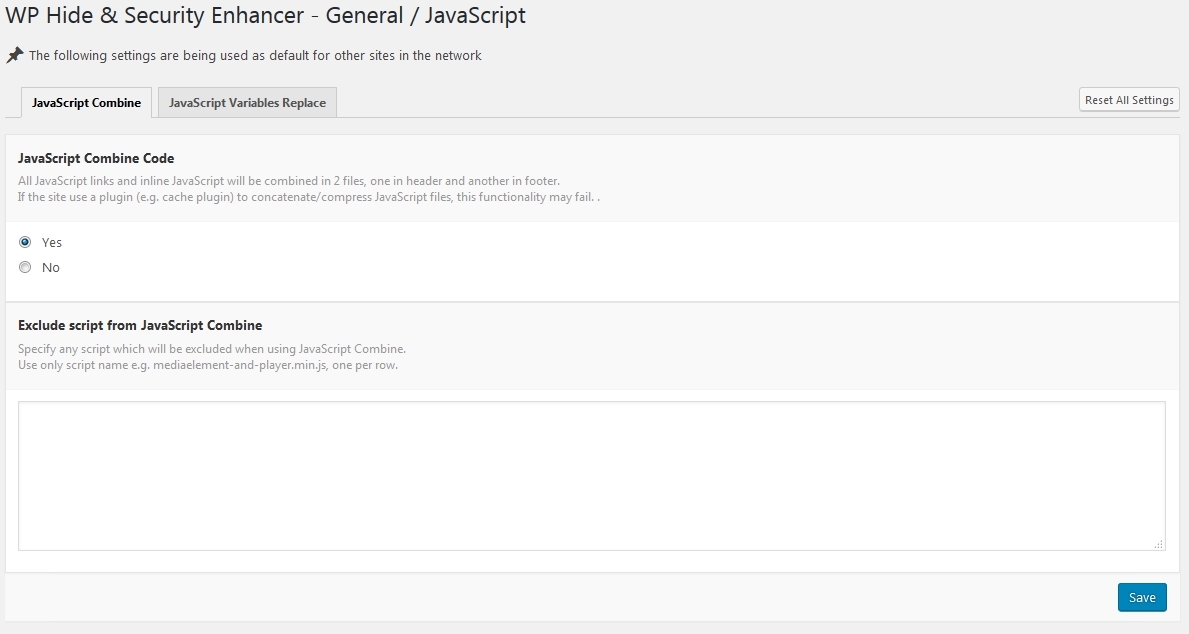This screenshot has height=634, width=1189.
Task: Save the JavaScript settings
Action: [x=1142, y=597]
